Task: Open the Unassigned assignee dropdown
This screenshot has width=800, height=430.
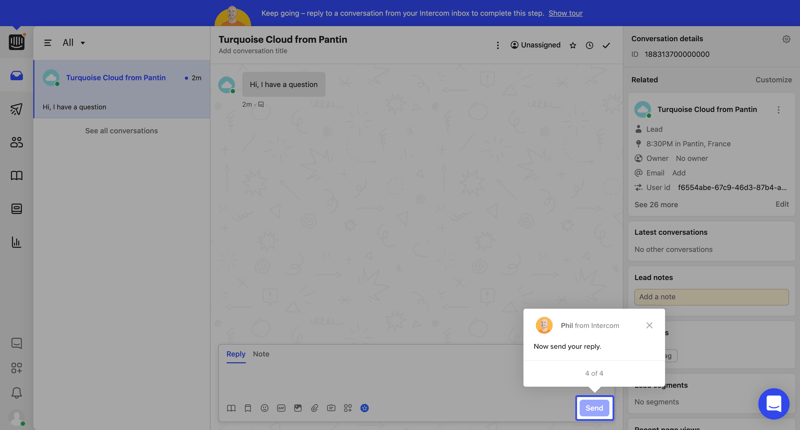Action: pyautogui.click(x=535, y=45)
